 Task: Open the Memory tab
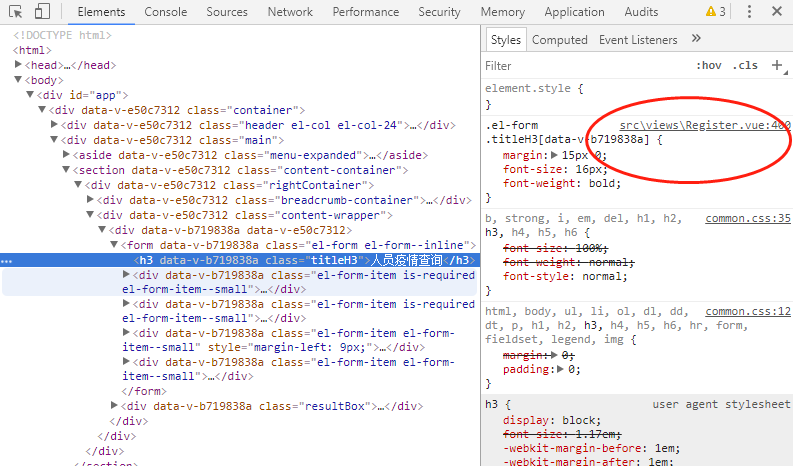tap(502, 12)
